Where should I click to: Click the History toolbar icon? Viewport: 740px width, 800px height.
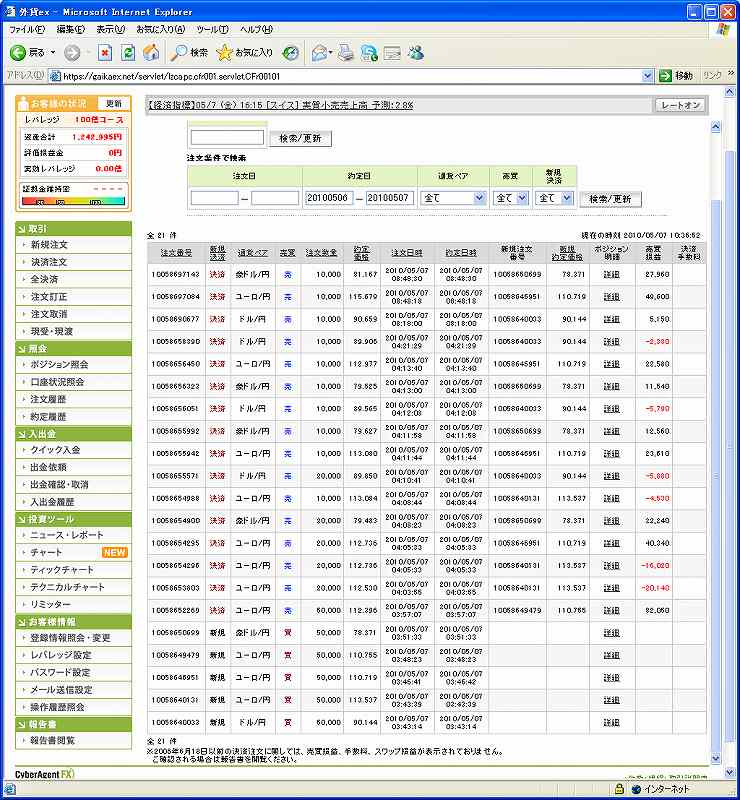290,53
